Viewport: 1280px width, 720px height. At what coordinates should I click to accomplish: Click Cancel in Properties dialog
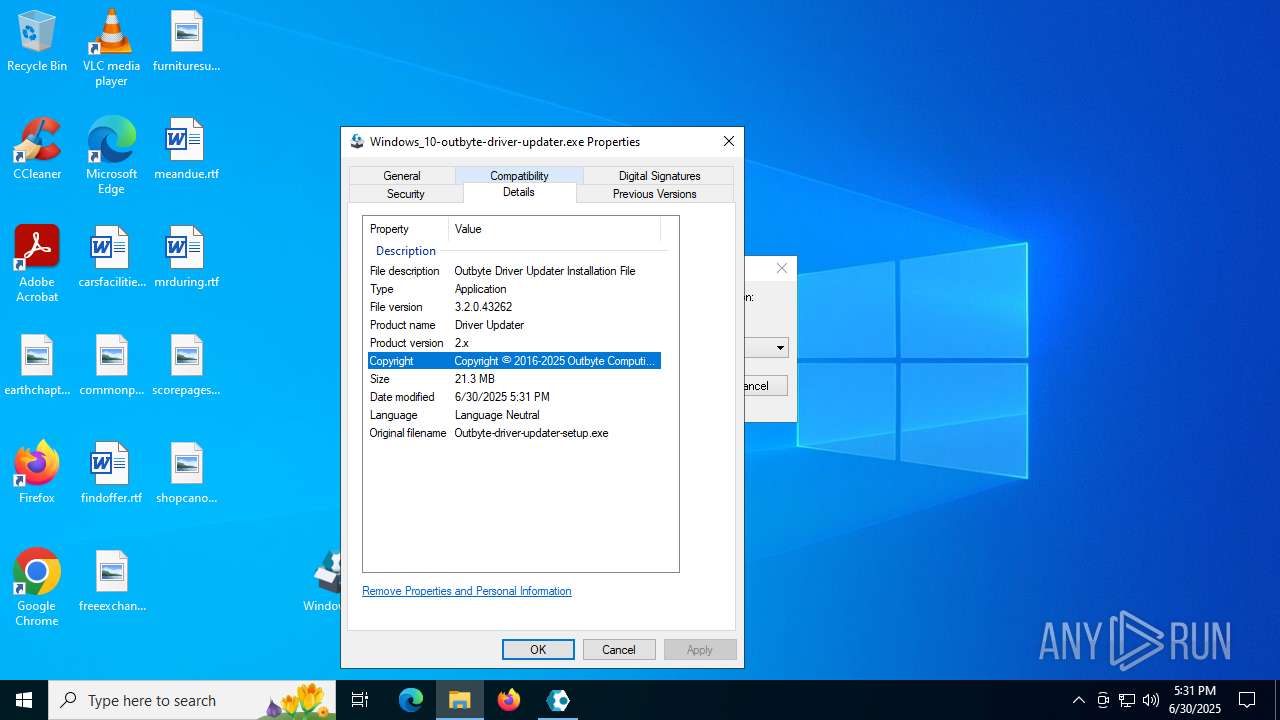click(x=619, y=650)
